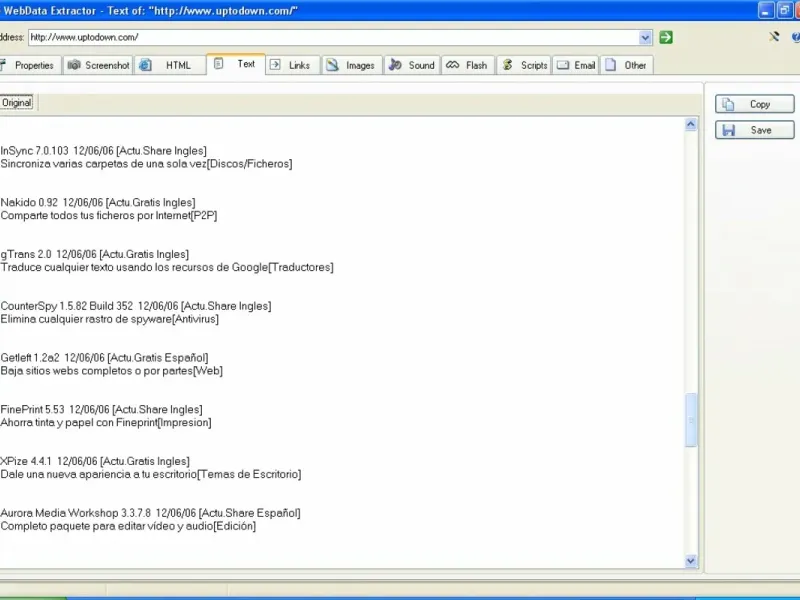Copy the extracted text with Copy button

755,104
